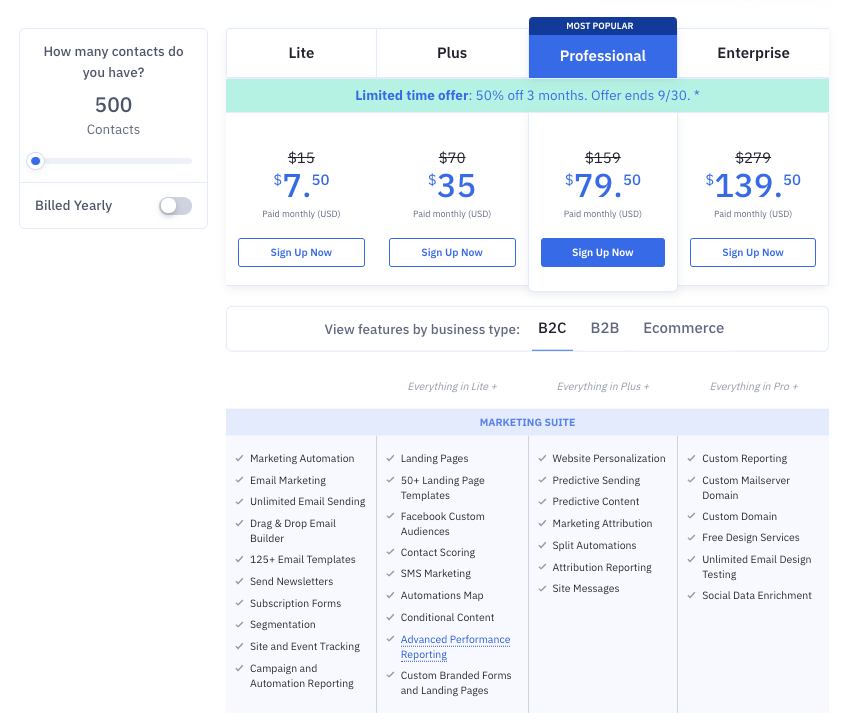The width and height of the screenshot is (857, 722).
Task: Sign up for the Professional plan
Action: click(603, 253)
